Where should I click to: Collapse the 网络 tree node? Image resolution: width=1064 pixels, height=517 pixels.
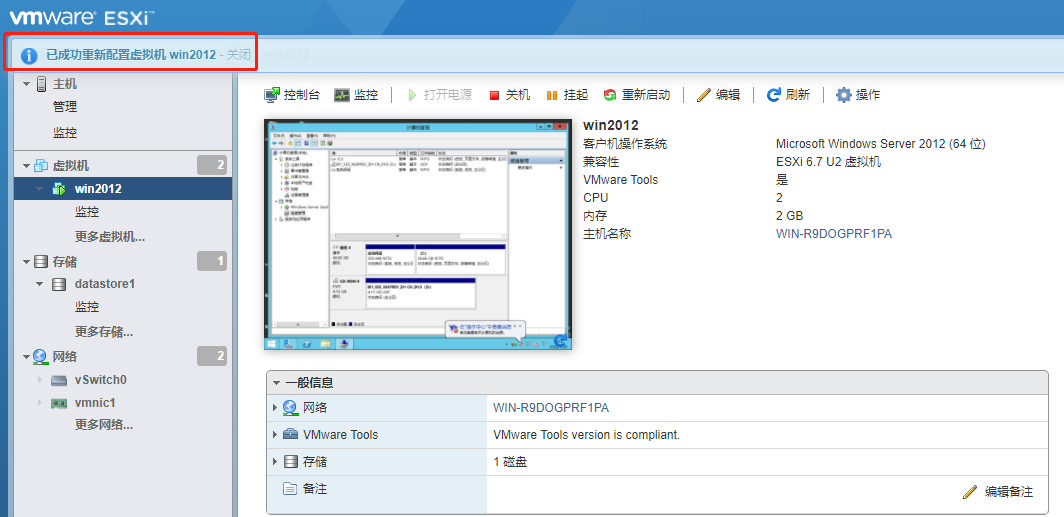pos(26,356)
